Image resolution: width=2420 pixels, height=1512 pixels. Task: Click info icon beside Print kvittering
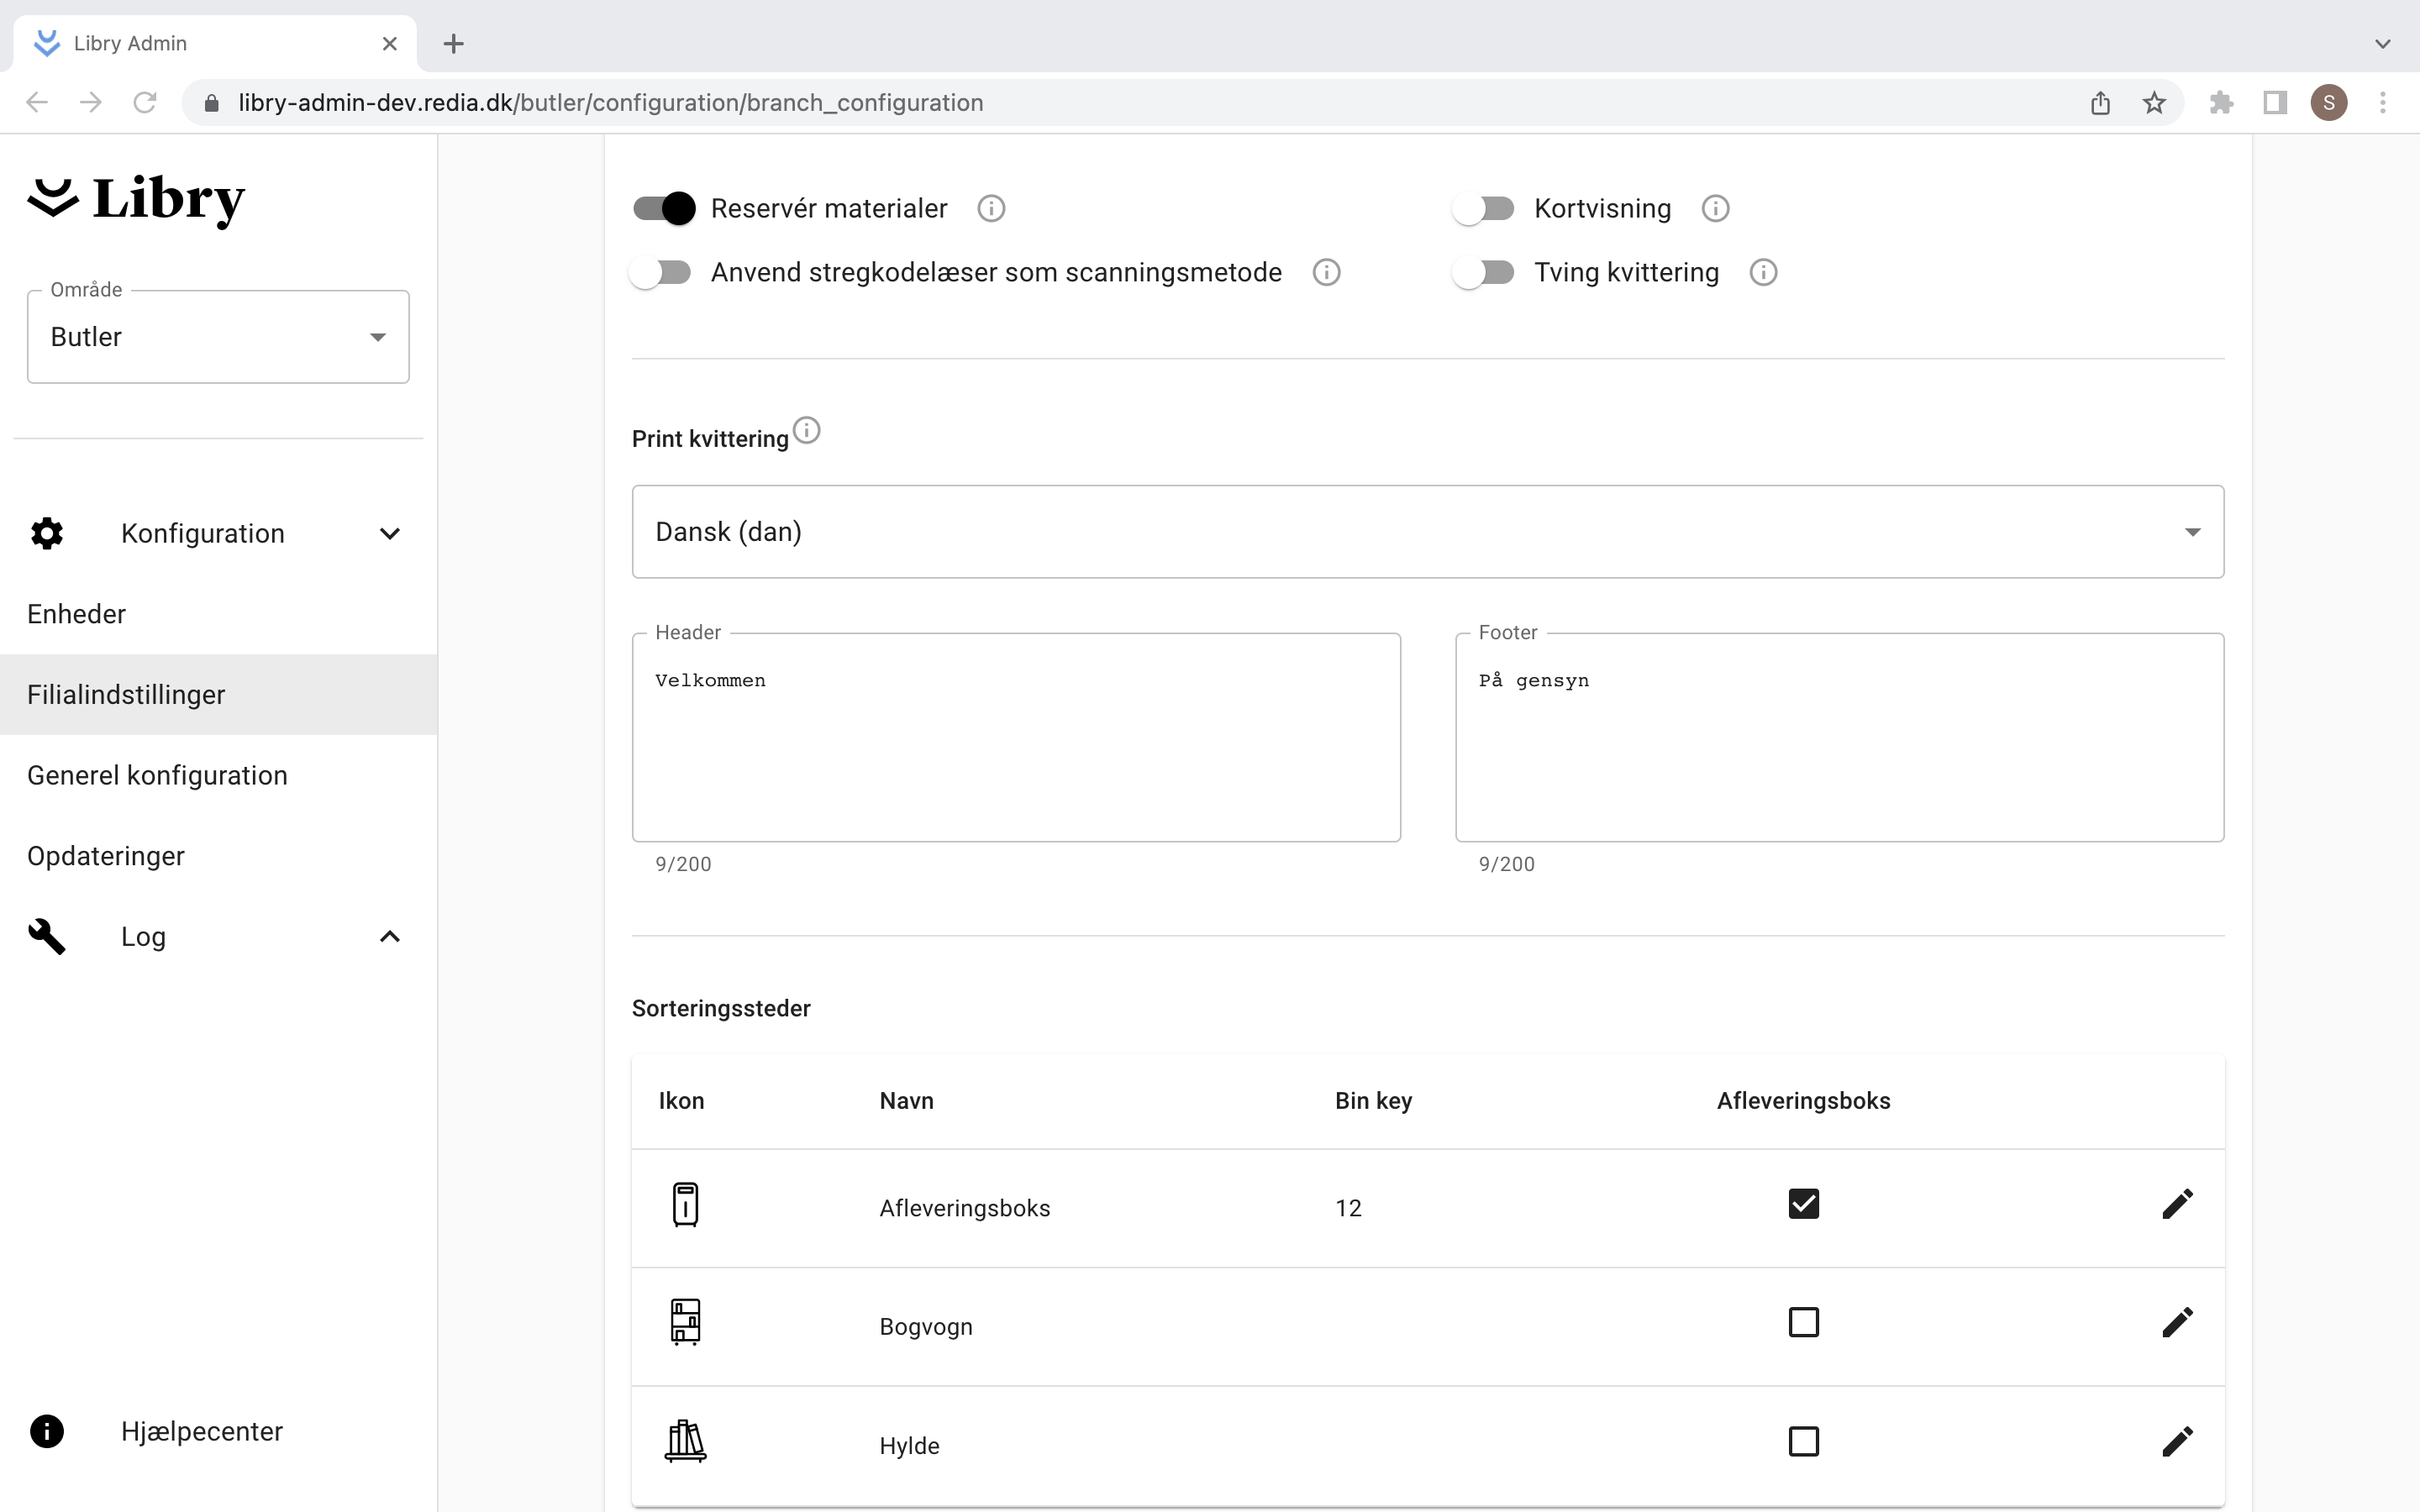806,431
